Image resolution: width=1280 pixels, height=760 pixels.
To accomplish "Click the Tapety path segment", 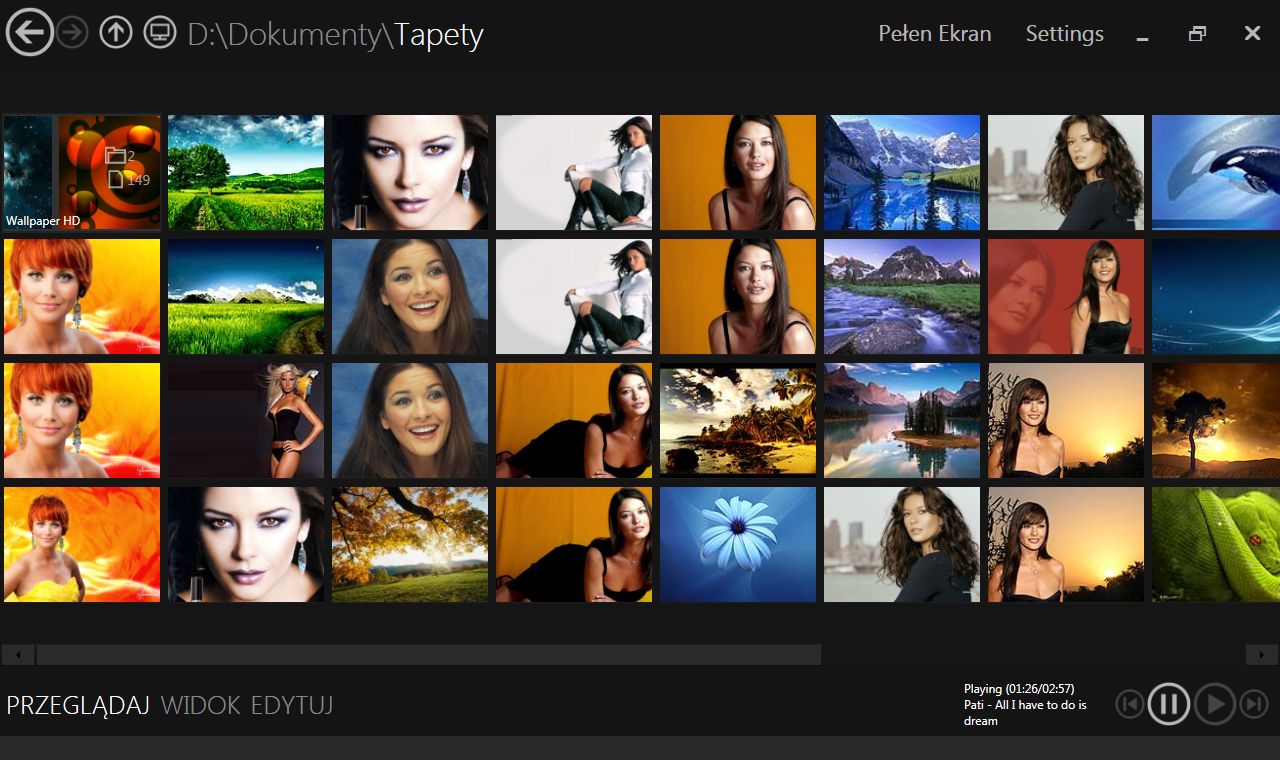I will [x=439, y=35].
